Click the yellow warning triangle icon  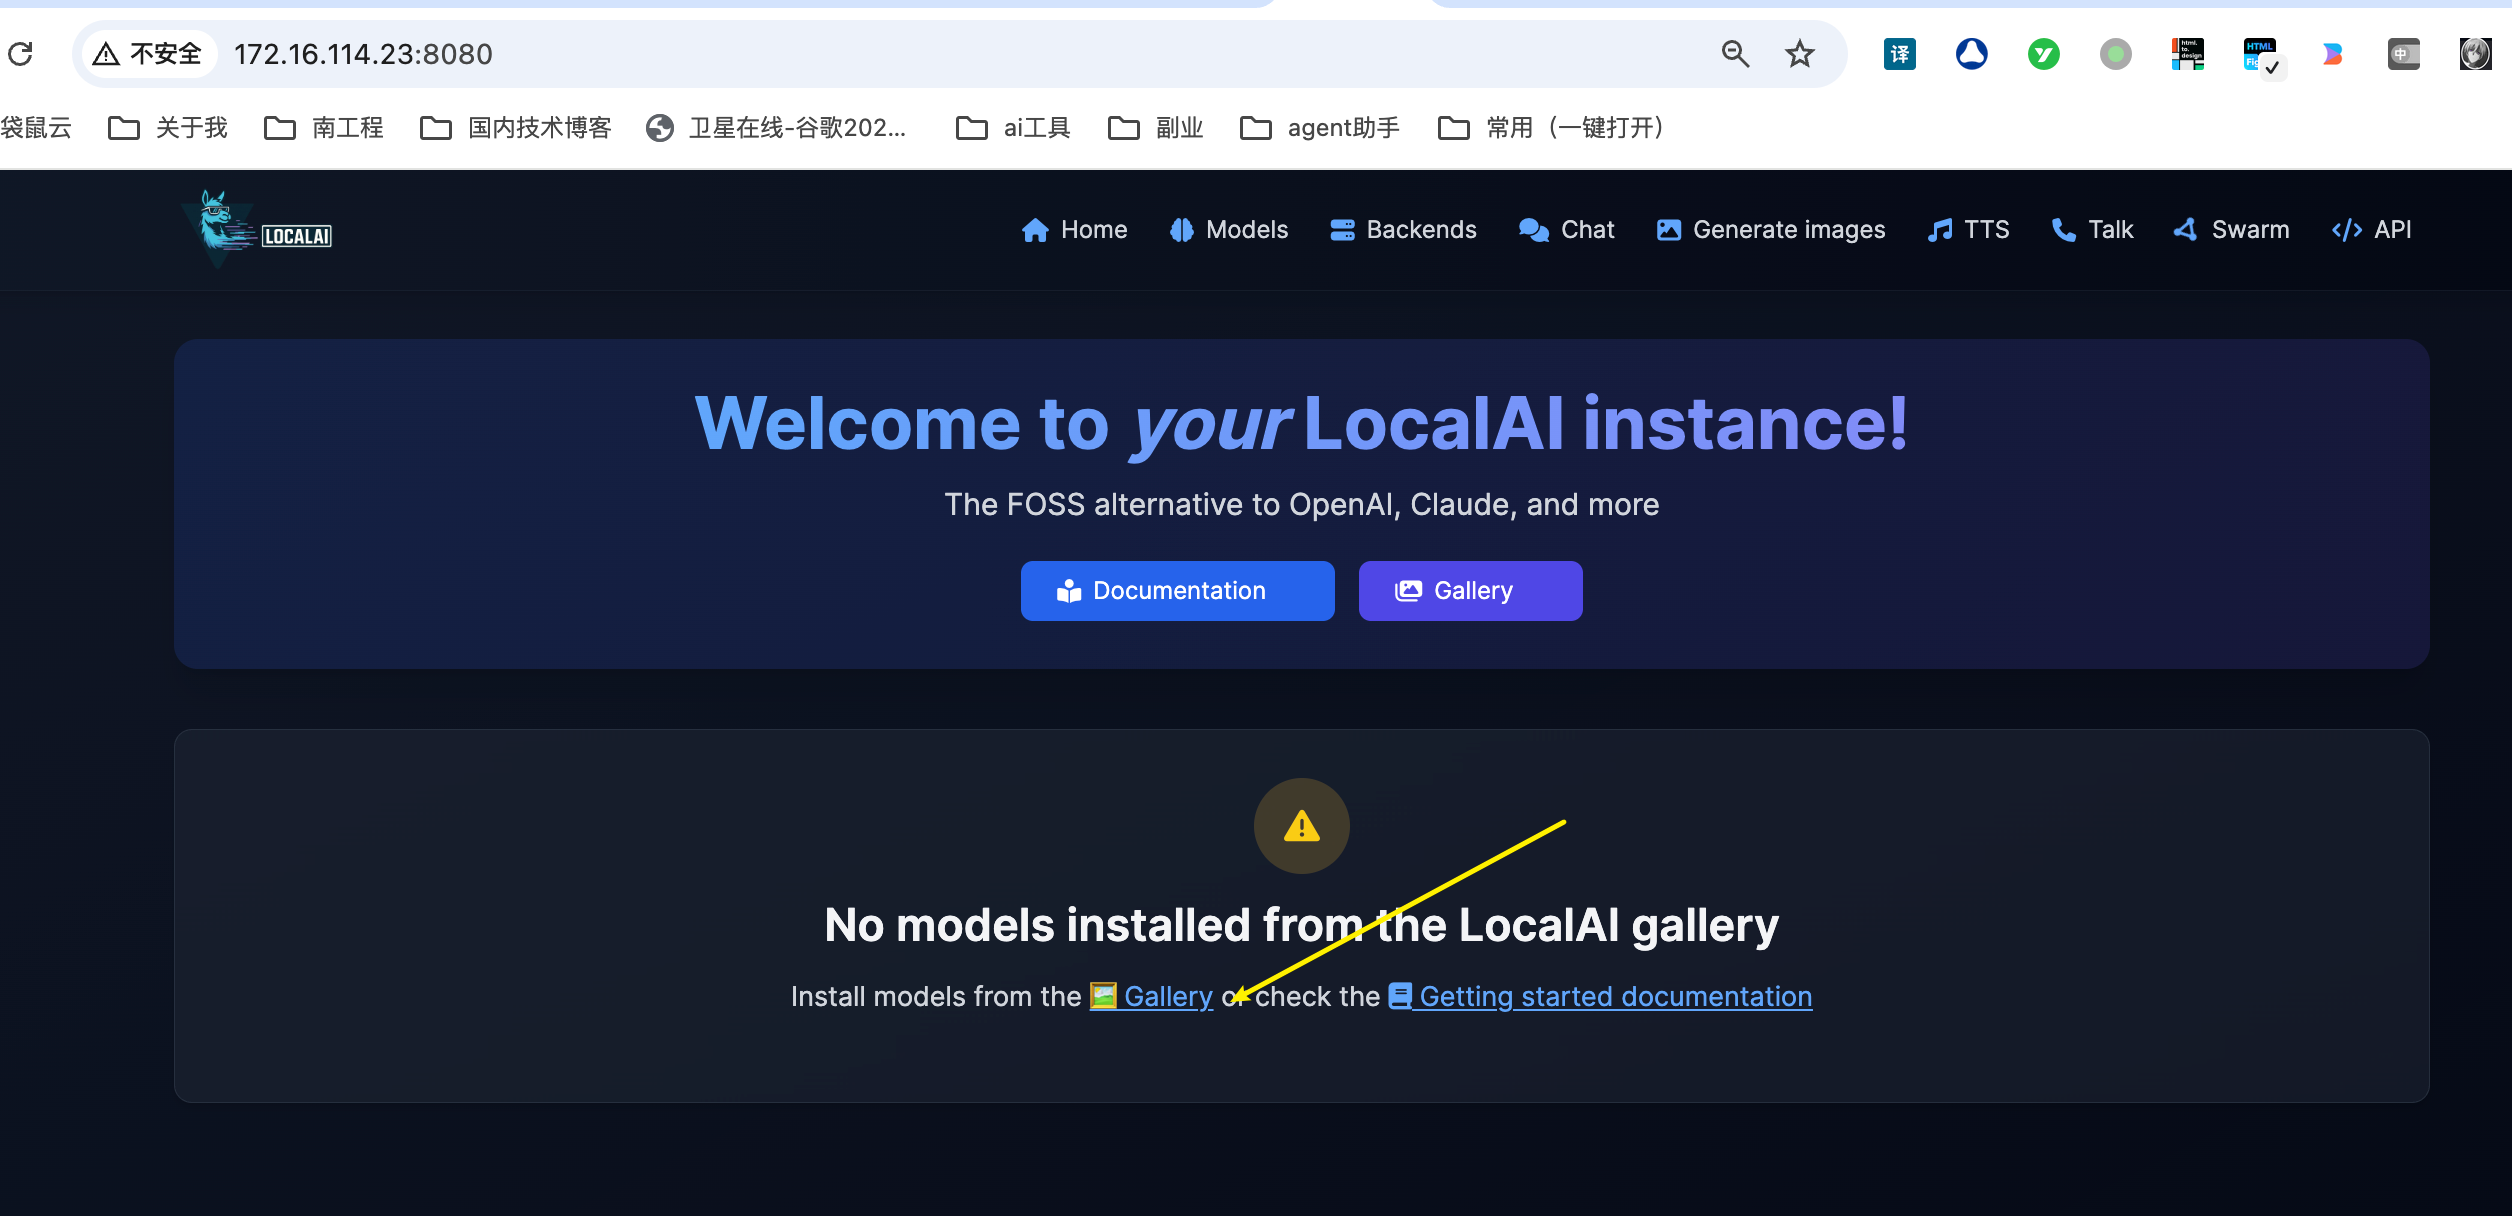click(x=1302, y=826)
